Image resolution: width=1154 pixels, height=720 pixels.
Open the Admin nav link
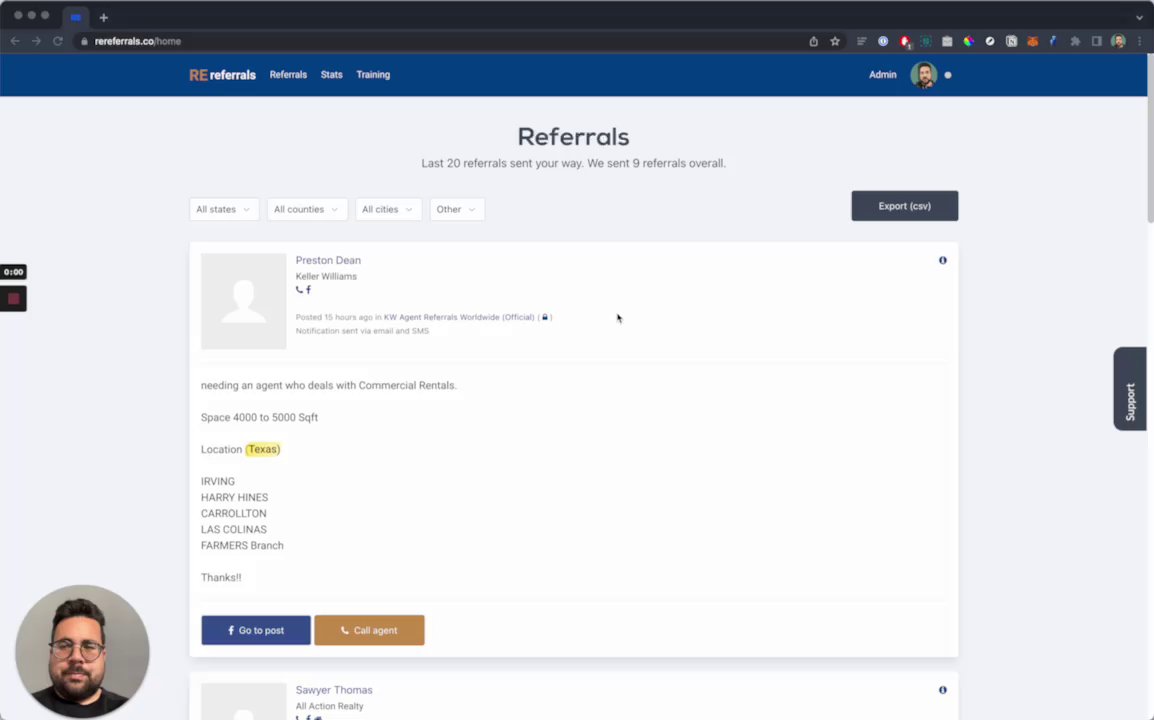coord(882,74)
